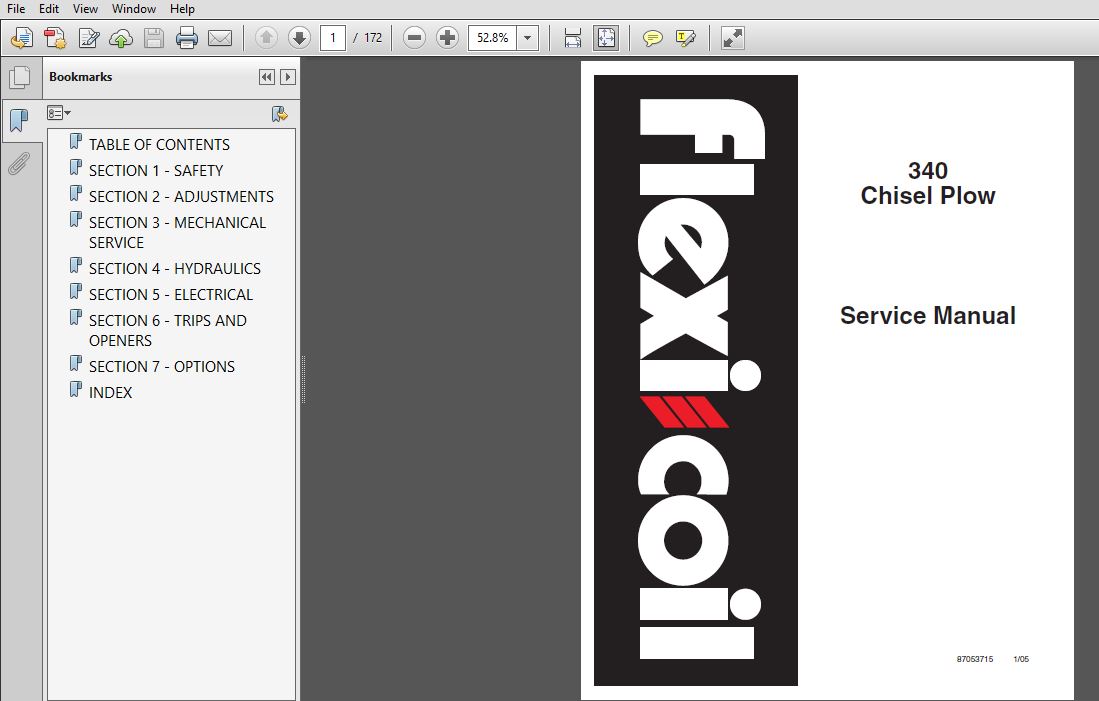Click the page number input field
1099x701 pixels.
tap(333, 38)
